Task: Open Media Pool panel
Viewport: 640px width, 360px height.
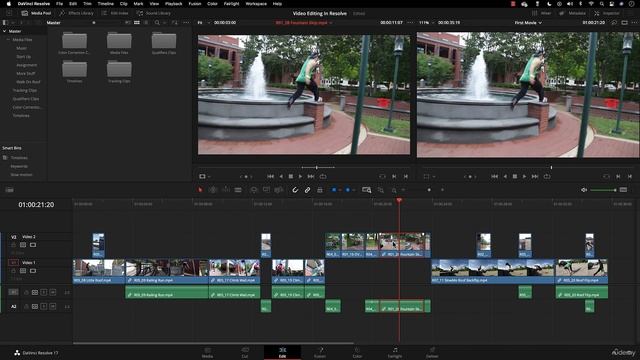Action: tap(36, 13)
